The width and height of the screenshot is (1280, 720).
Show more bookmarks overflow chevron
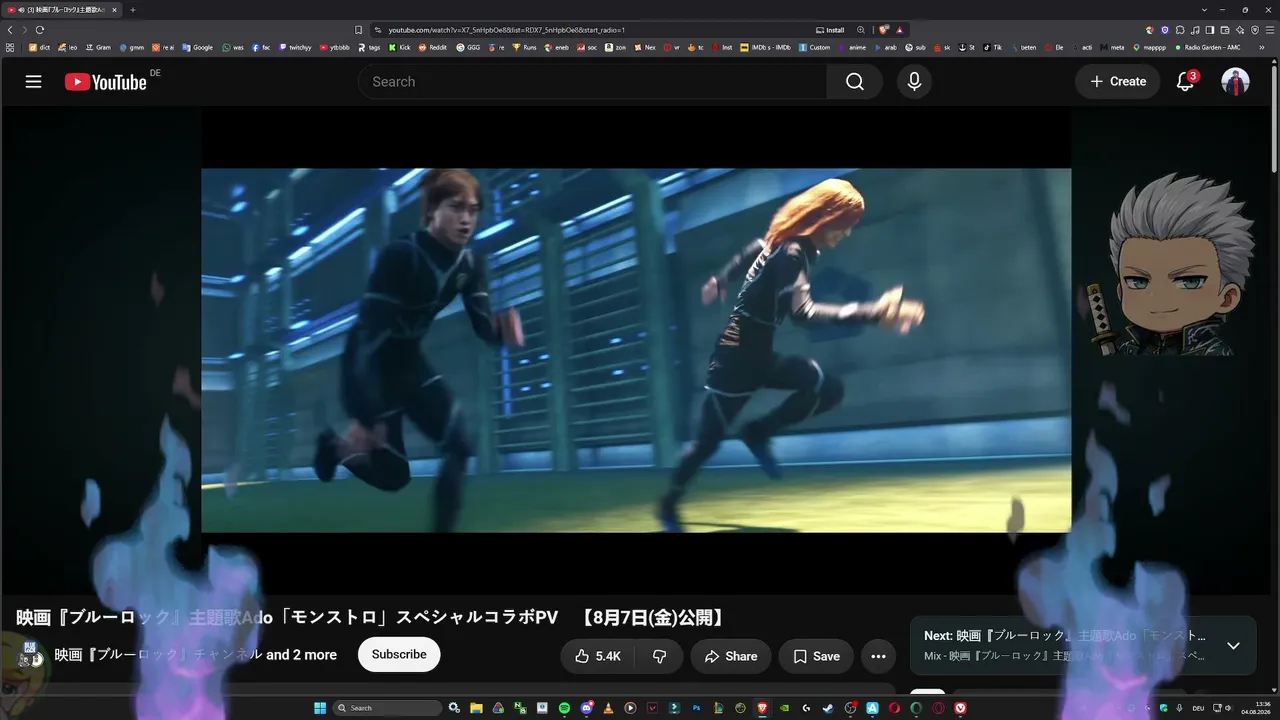pos(1261,47)
